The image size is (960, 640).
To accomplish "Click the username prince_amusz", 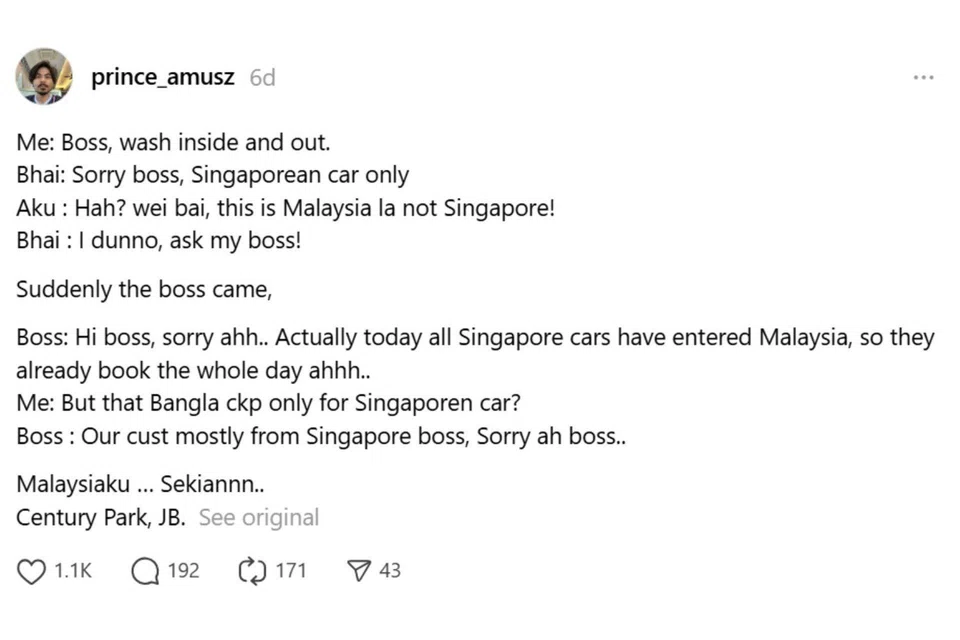I will tap(163, 77).
